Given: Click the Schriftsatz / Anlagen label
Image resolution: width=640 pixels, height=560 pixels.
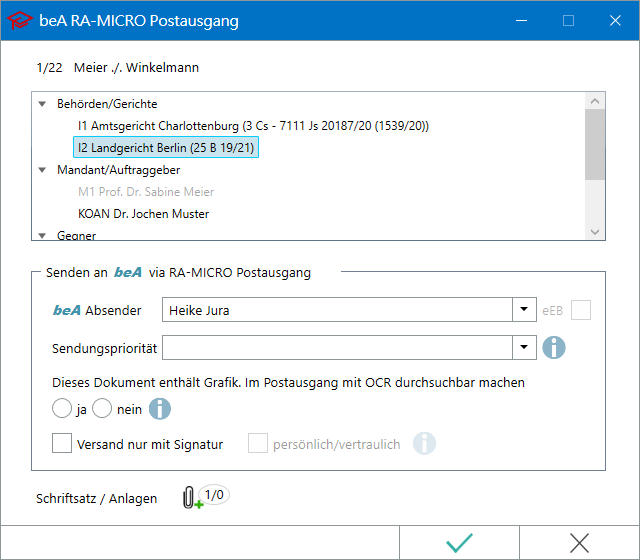Looking at the screenshot, I should (x=96, y=498).
